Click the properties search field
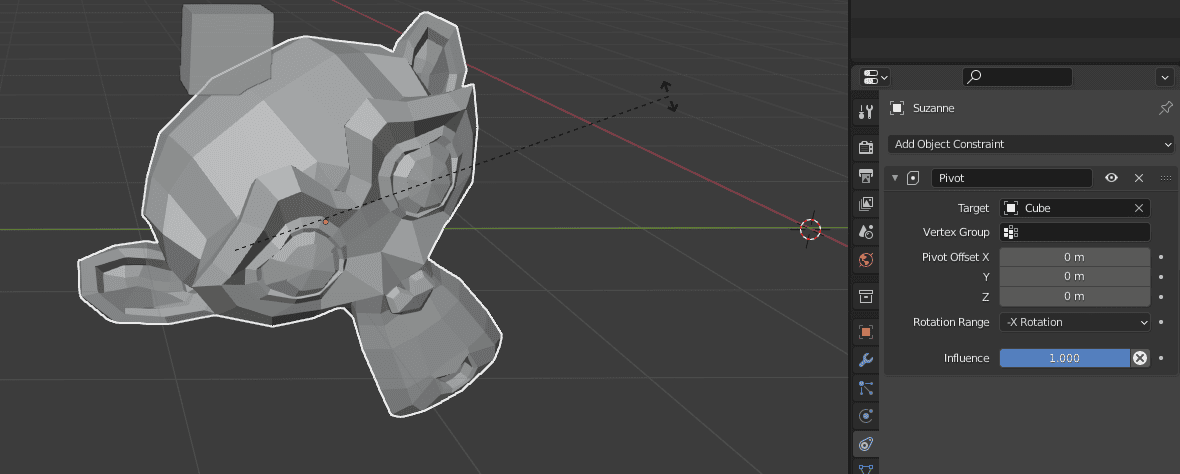Screen dimensions: 1180x474 [x=1017, y=77]
